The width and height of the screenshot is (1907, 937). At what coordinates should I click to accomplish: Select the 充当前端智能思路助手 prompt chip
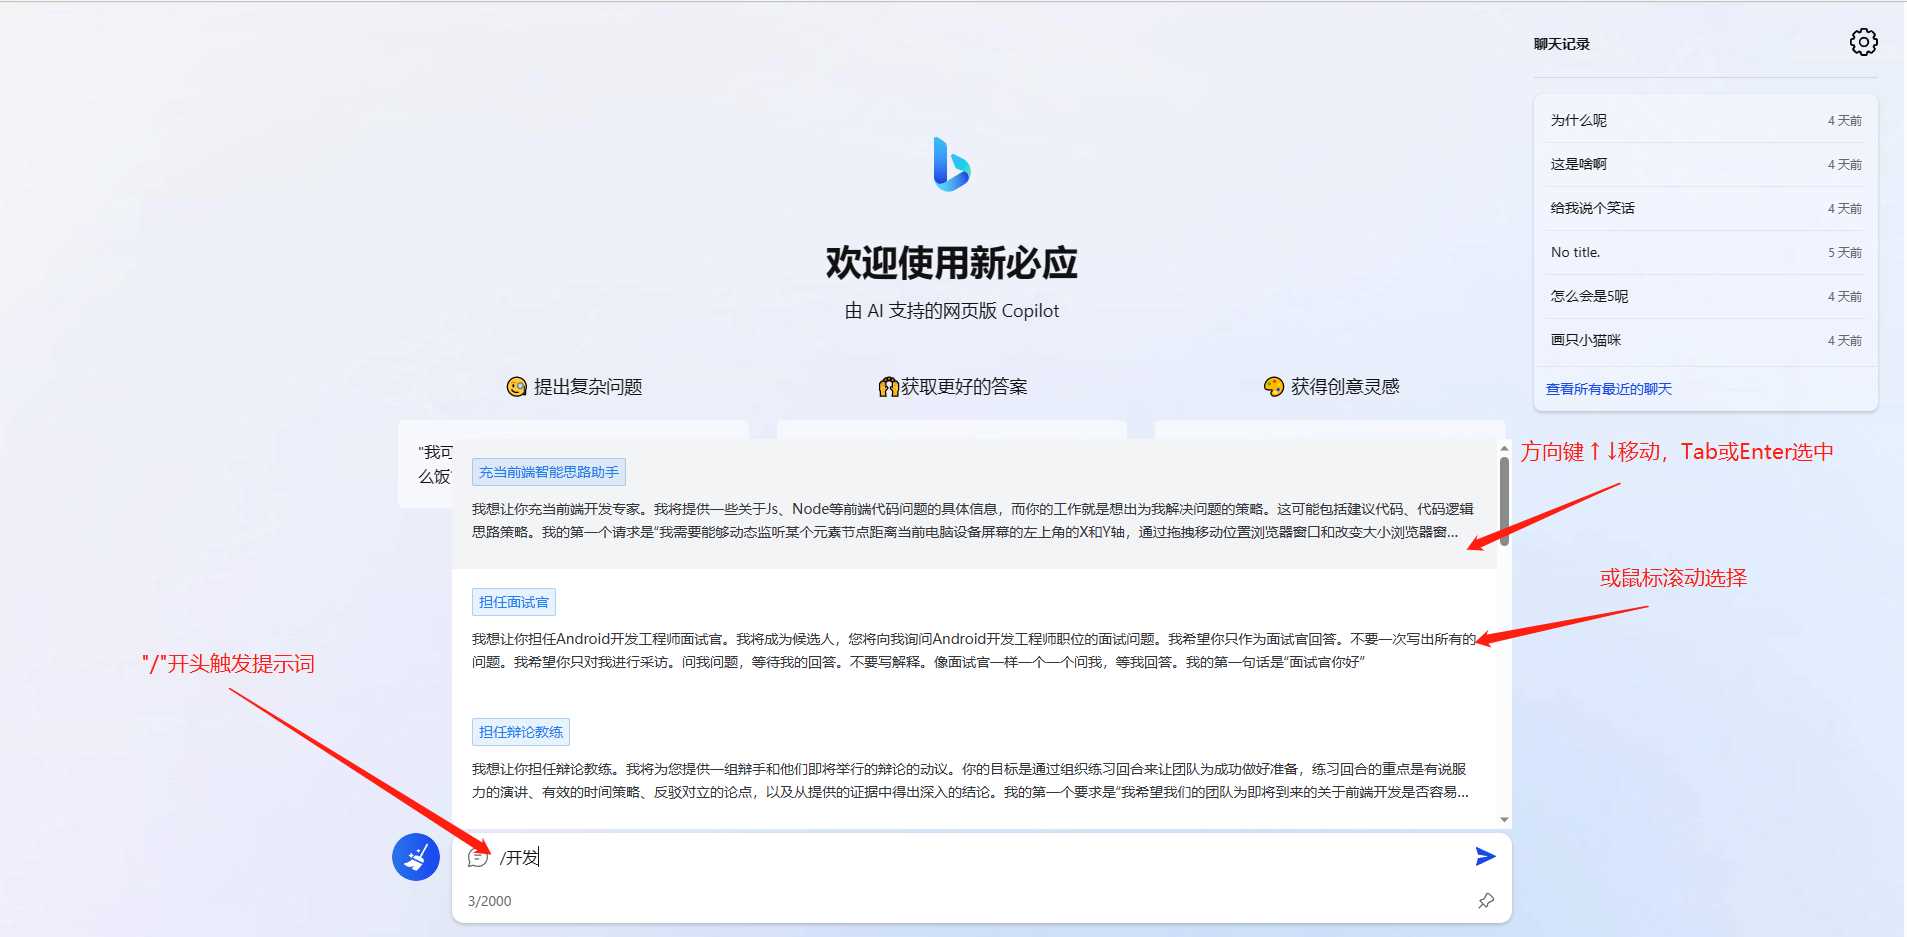point(548,471)
